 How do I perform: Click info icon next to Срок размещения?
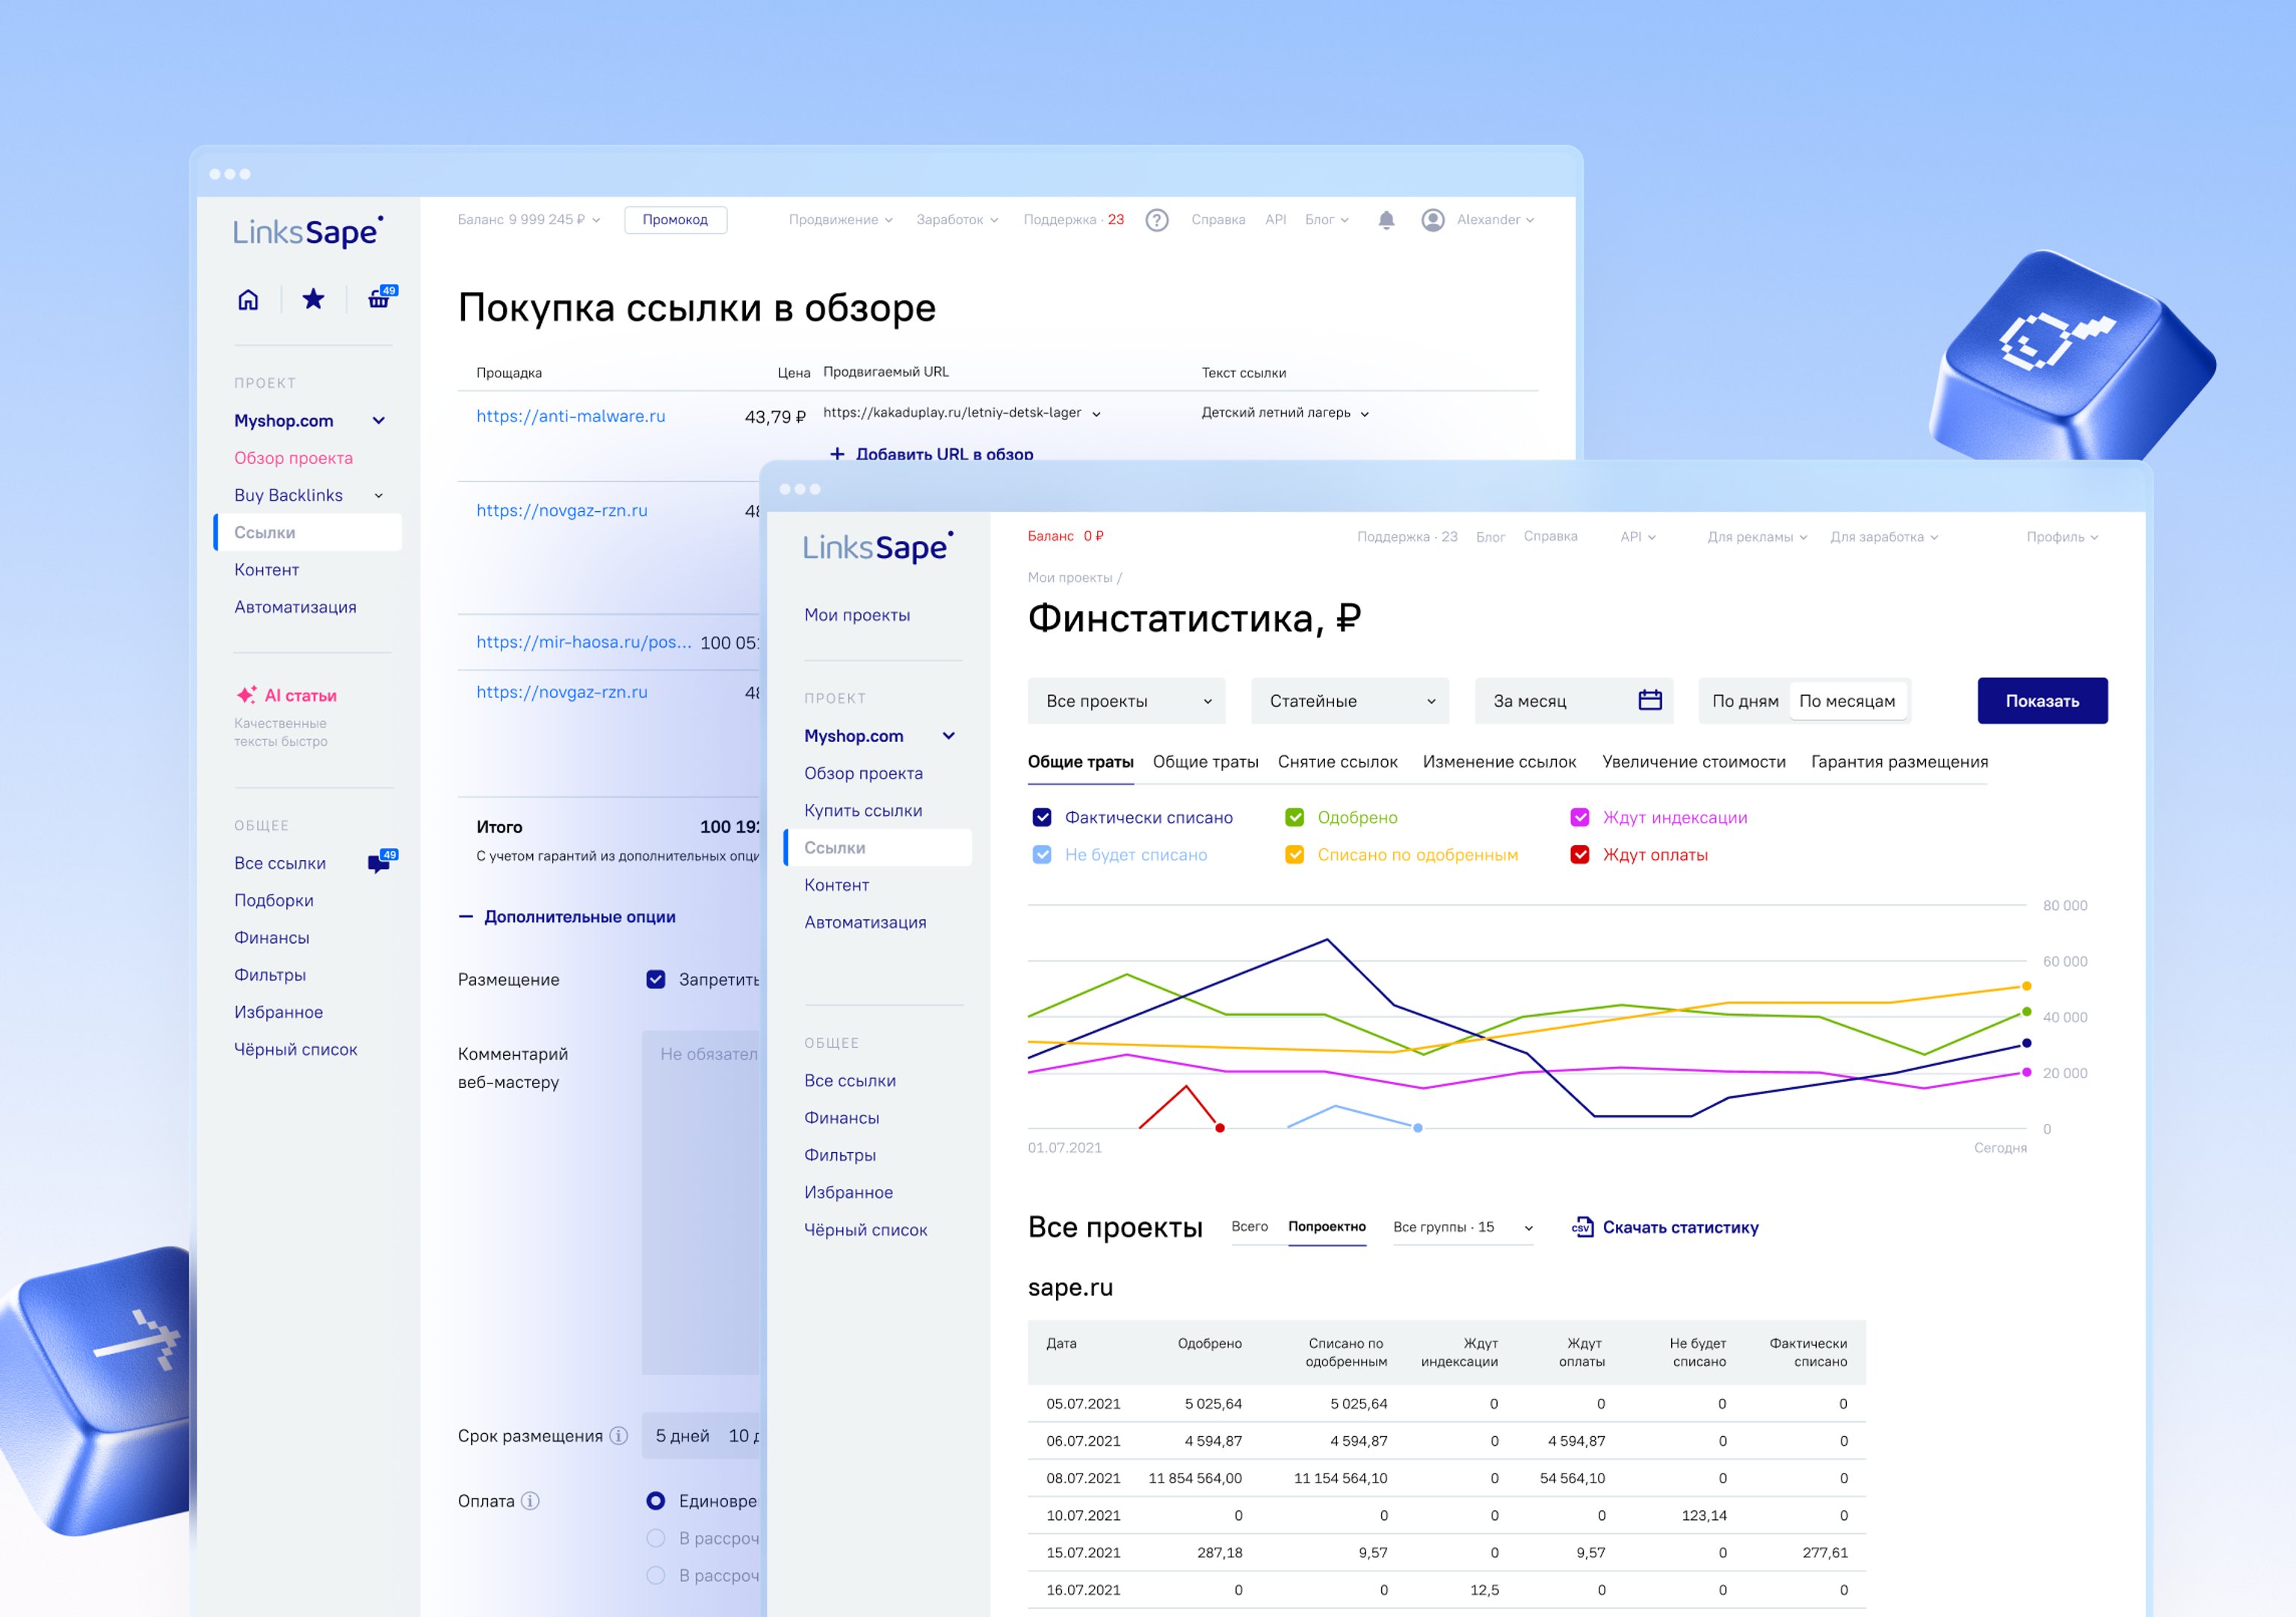click(x=619, y=1436)
